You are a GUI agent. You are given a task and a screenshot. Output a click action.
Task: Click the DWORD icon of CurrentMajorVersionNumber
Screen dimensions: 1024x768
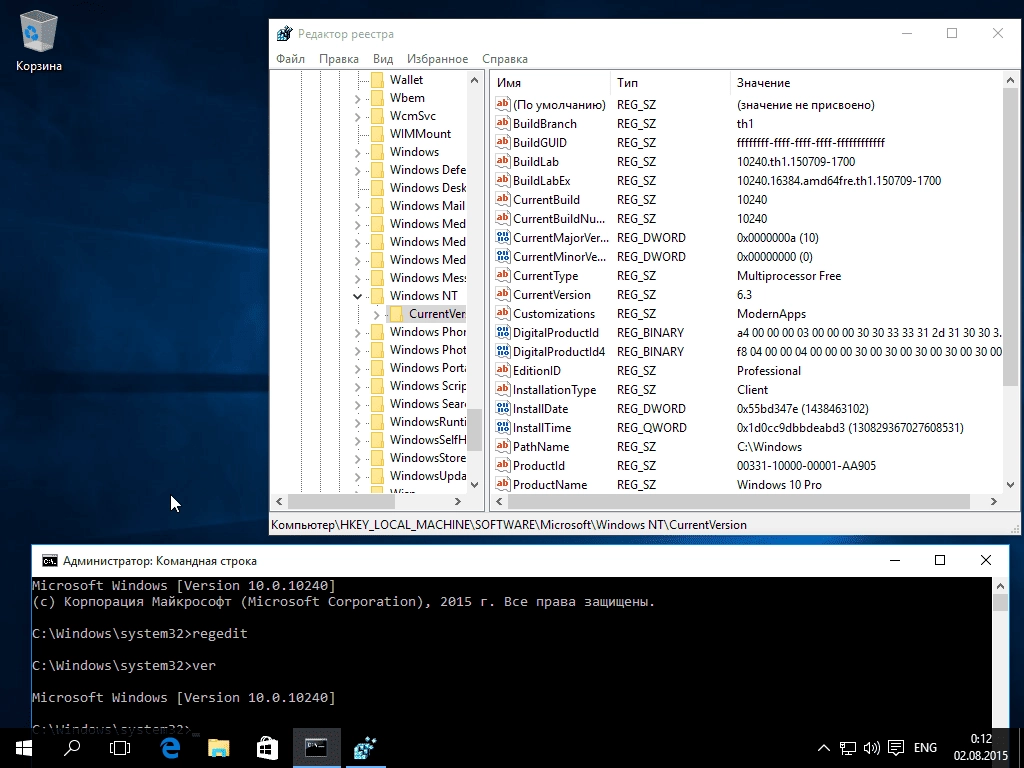(502, 237)
